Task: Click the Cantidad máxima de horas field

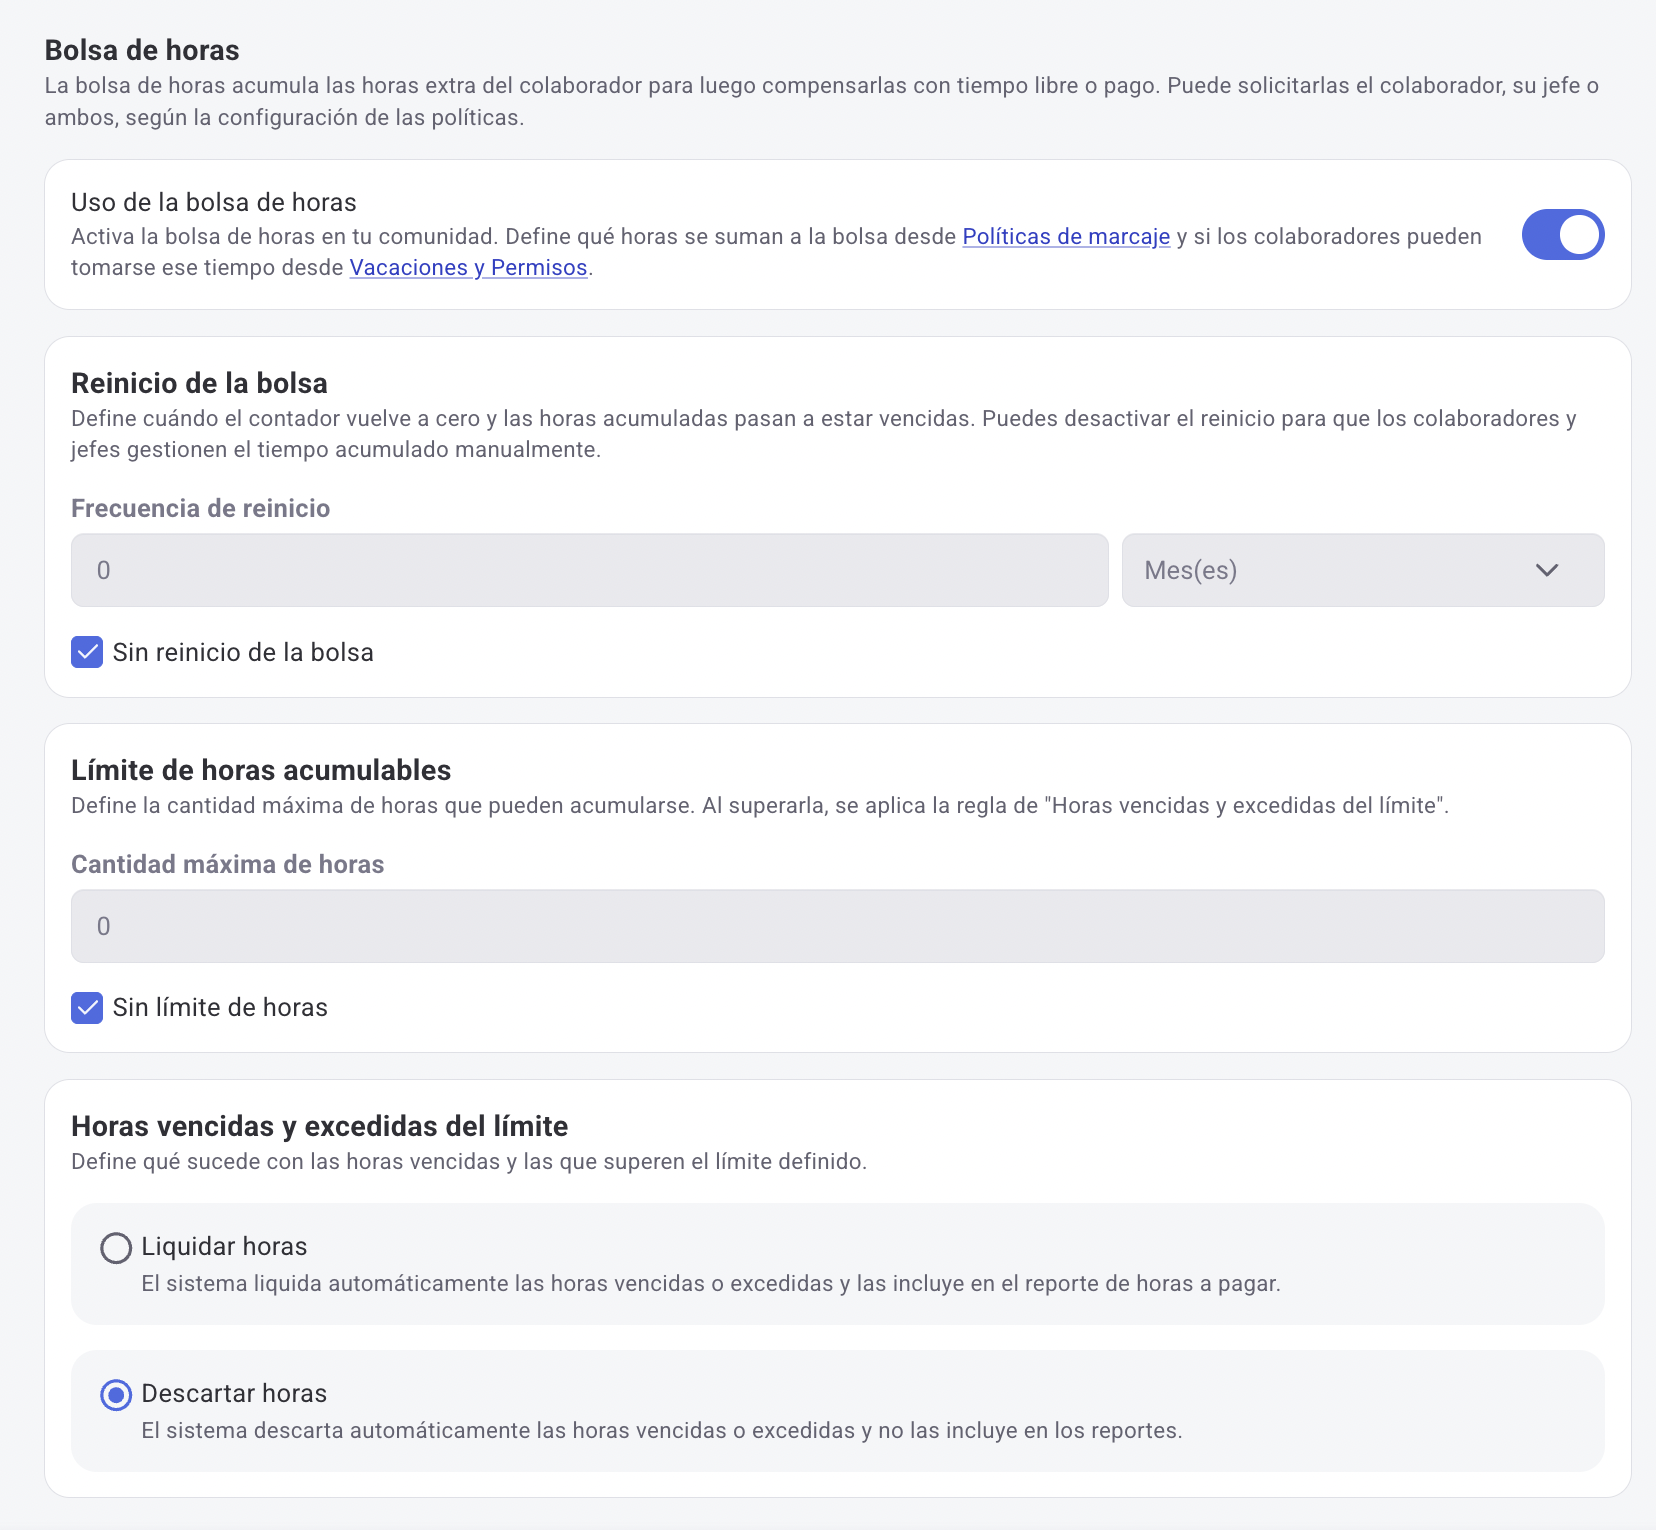Action: 838,926
